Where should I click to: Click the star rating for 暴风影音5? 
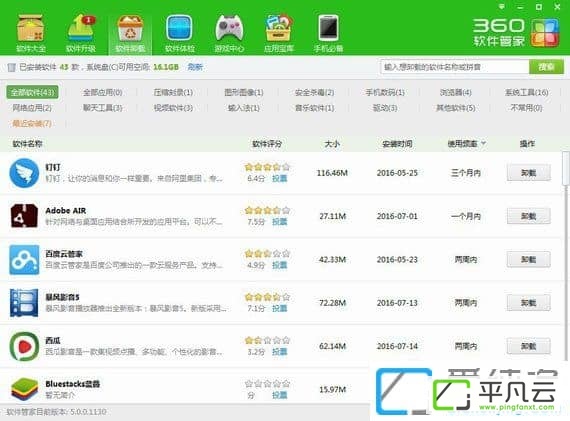coord(267,297)
